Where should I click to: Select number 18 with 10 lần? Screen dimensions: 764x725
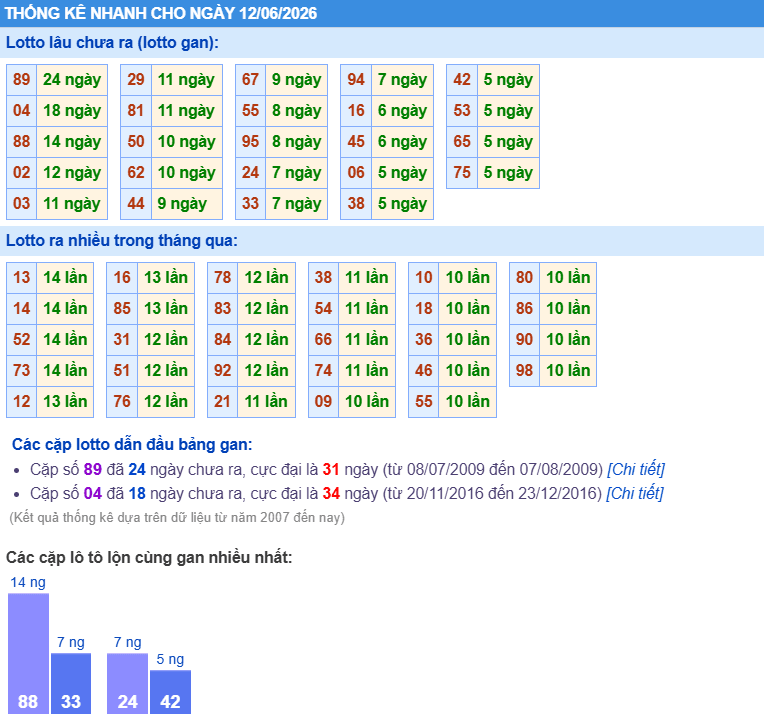point(424,309)
